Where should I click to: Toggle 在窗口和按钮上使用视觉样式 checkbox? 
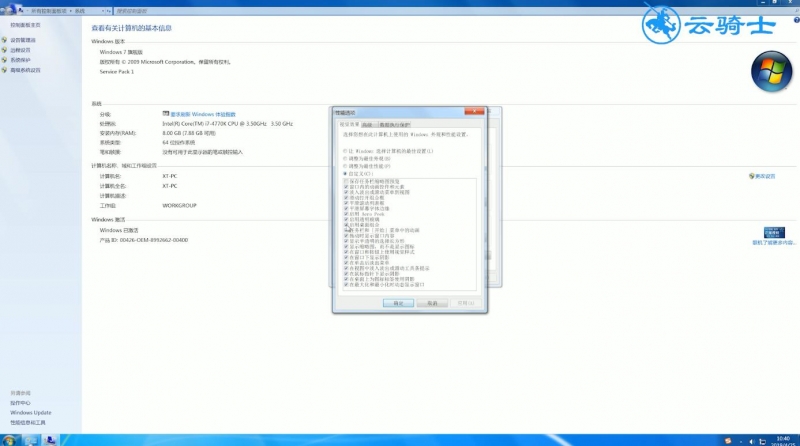(346, 252)
